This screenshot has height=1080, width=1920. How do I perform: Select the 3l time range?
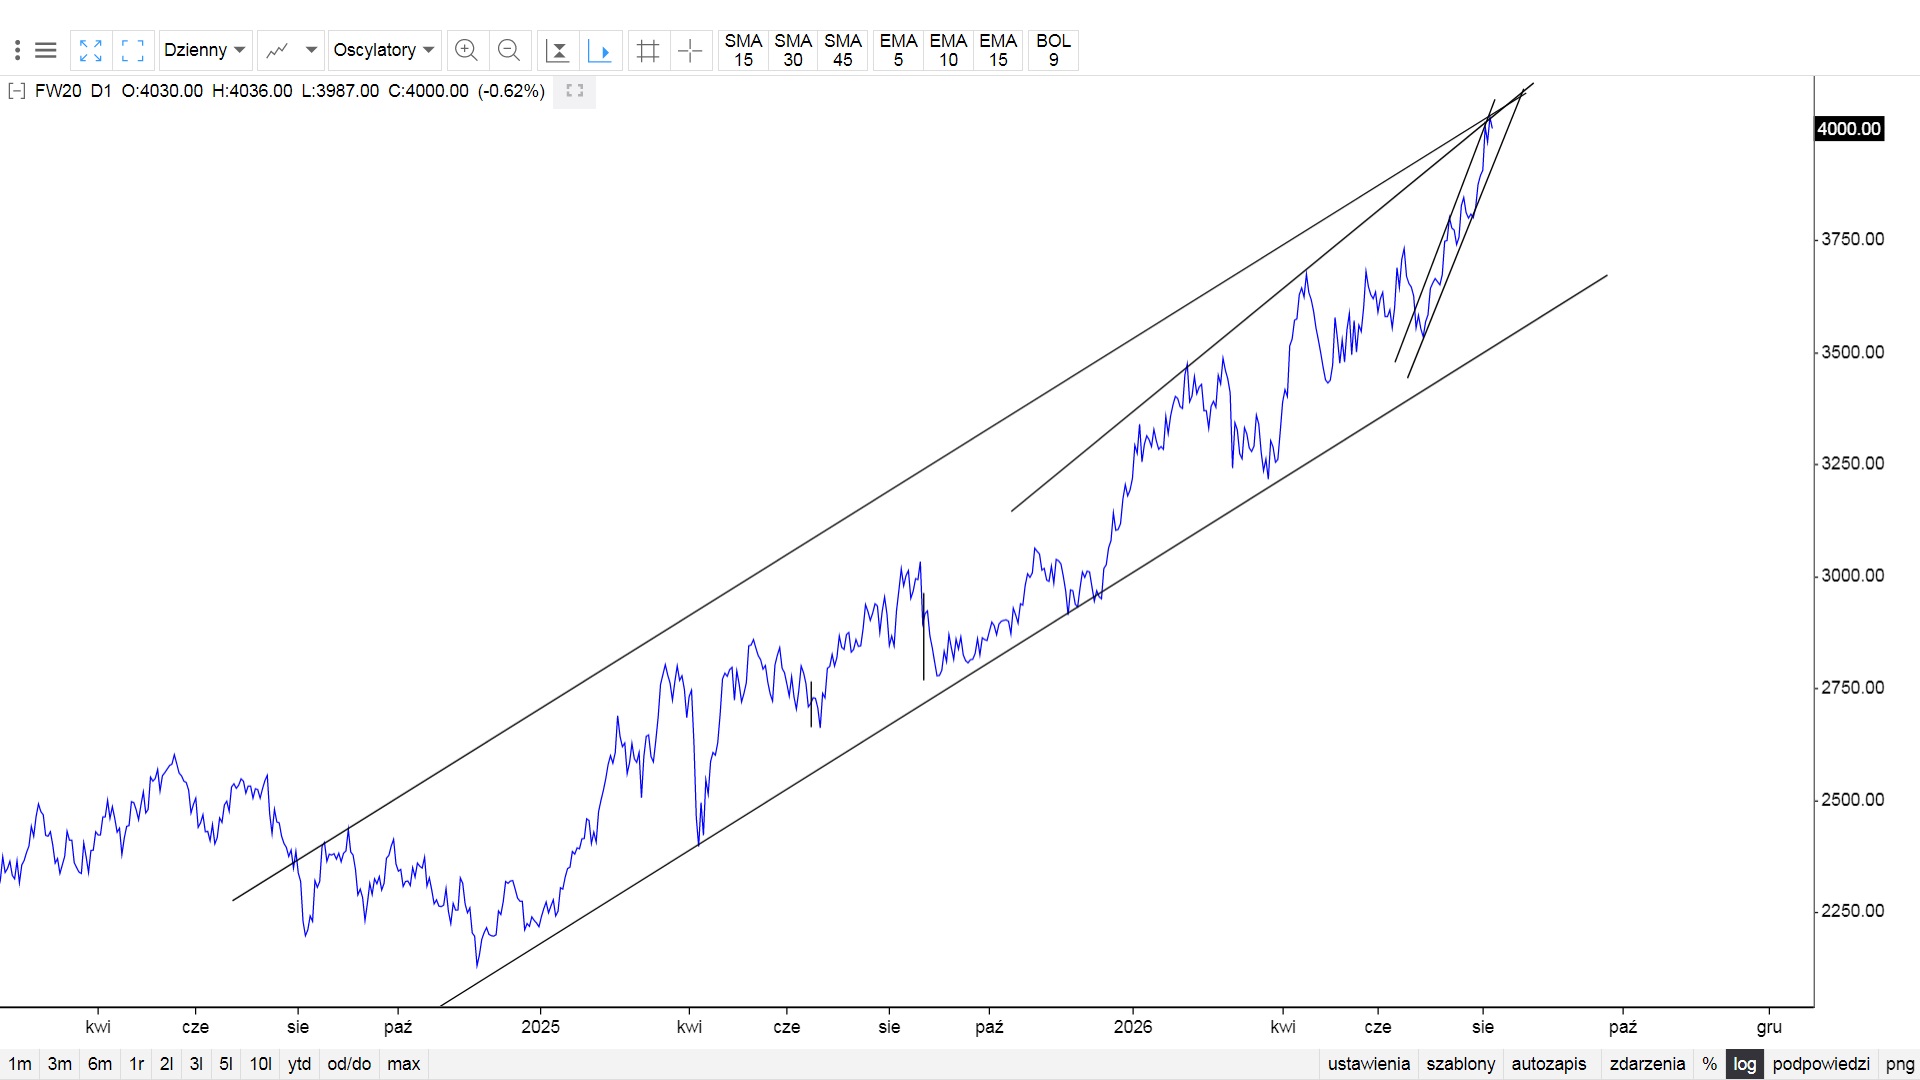(x=196, y=1064)
